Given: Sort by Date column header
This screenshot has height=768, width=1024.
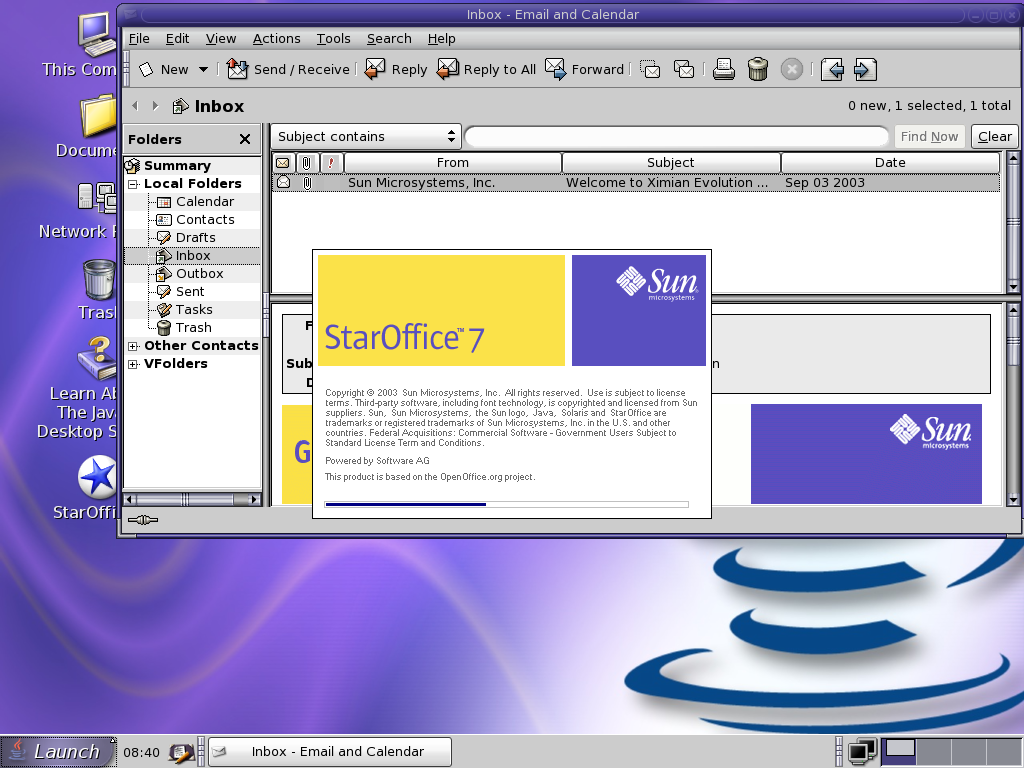Looking at the screenshot, I should coord(890,163).
